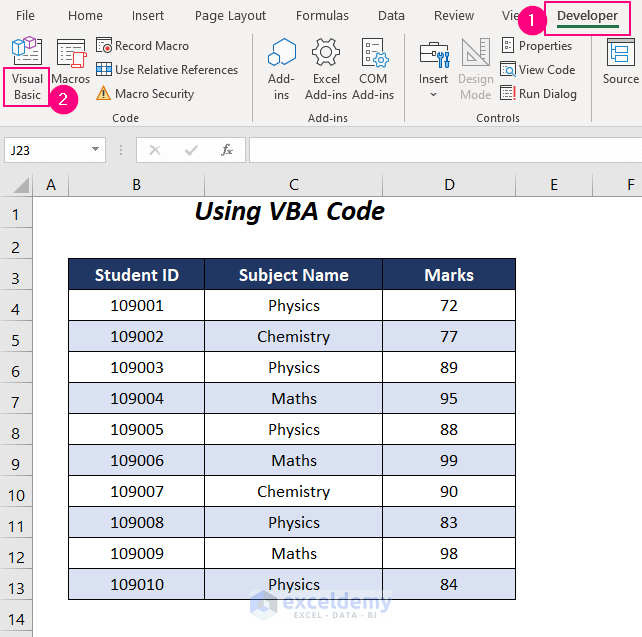642x637 pixels.
Task: Select row 1 header
Action: (x=16, y=213)
